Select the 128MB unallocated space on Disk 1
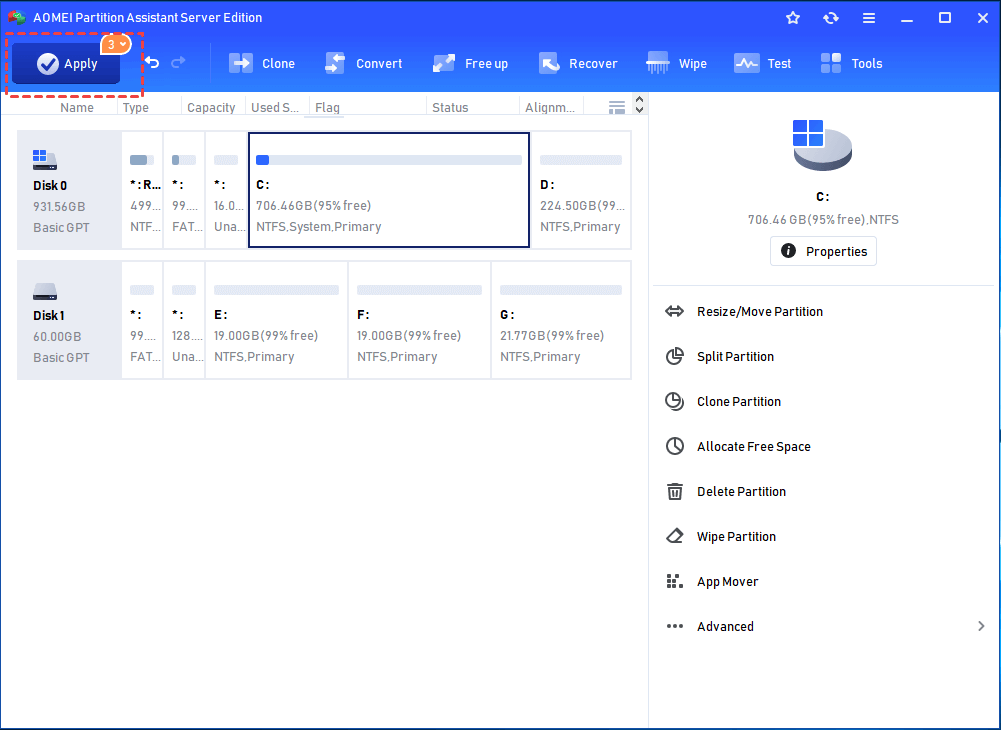Viewport: 1001px width, 730px height. [184, 320]
